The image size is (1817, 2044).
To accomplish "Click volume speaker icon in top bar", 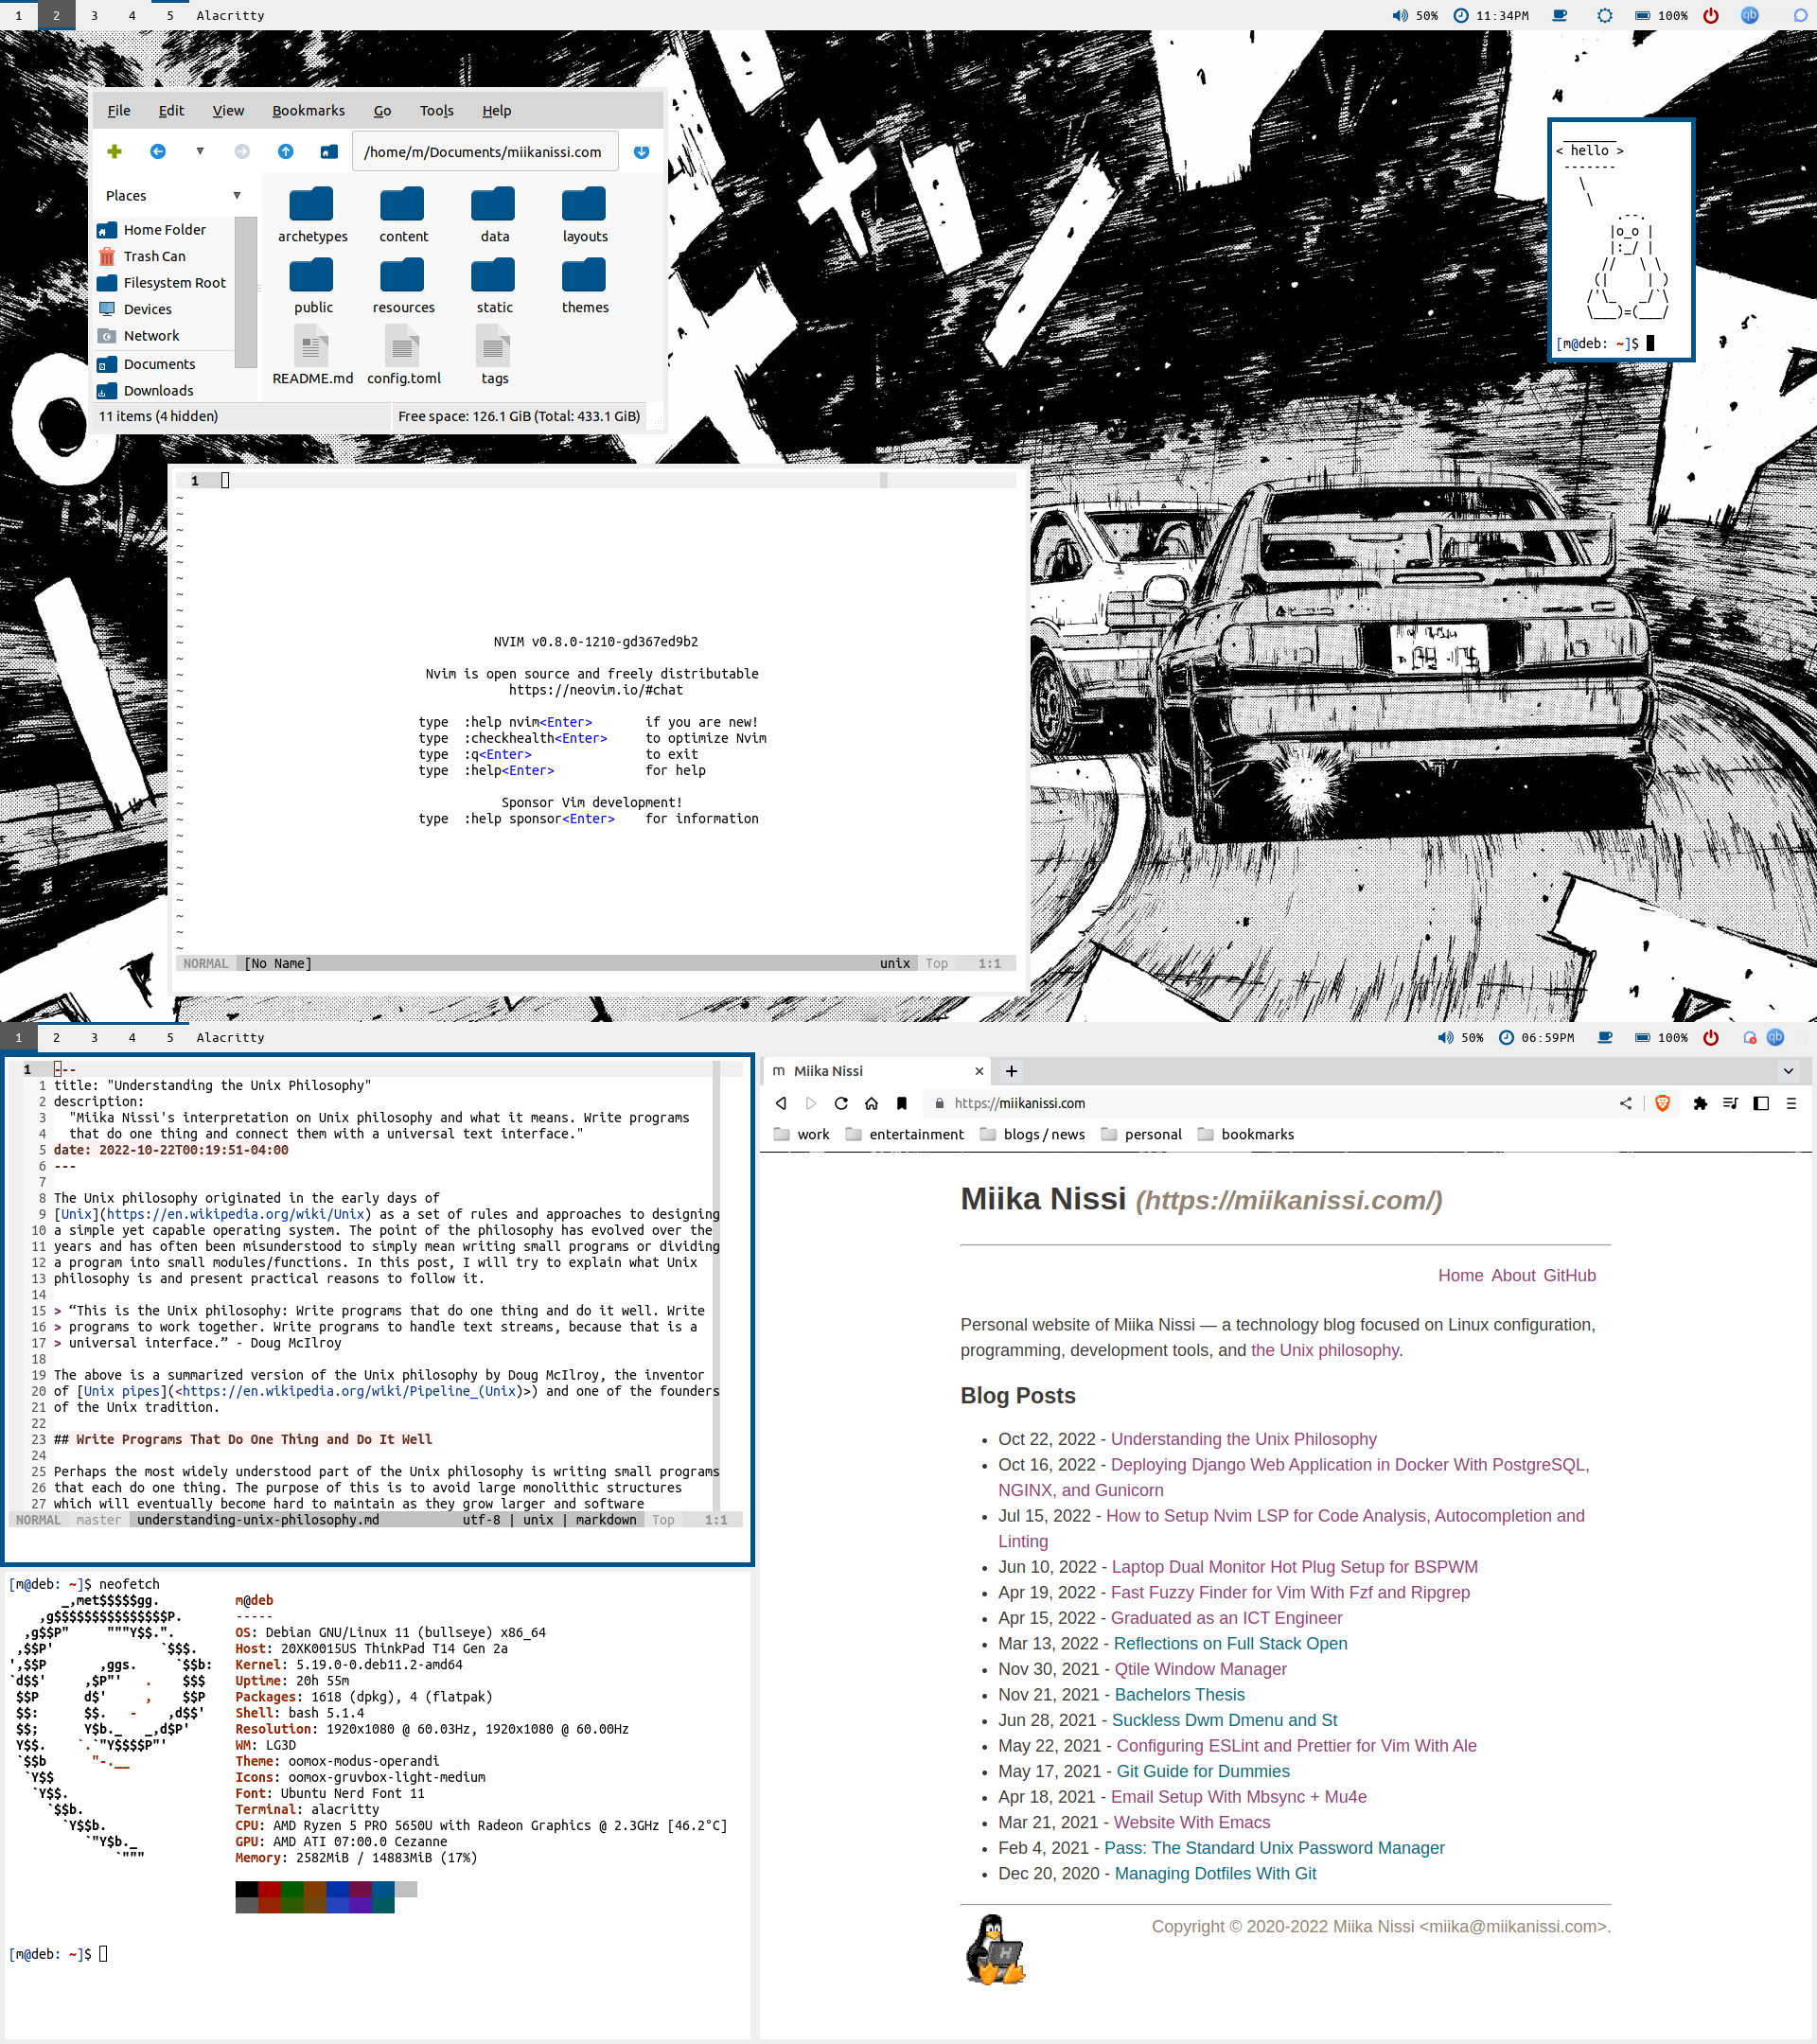I will coord(1399,15).
